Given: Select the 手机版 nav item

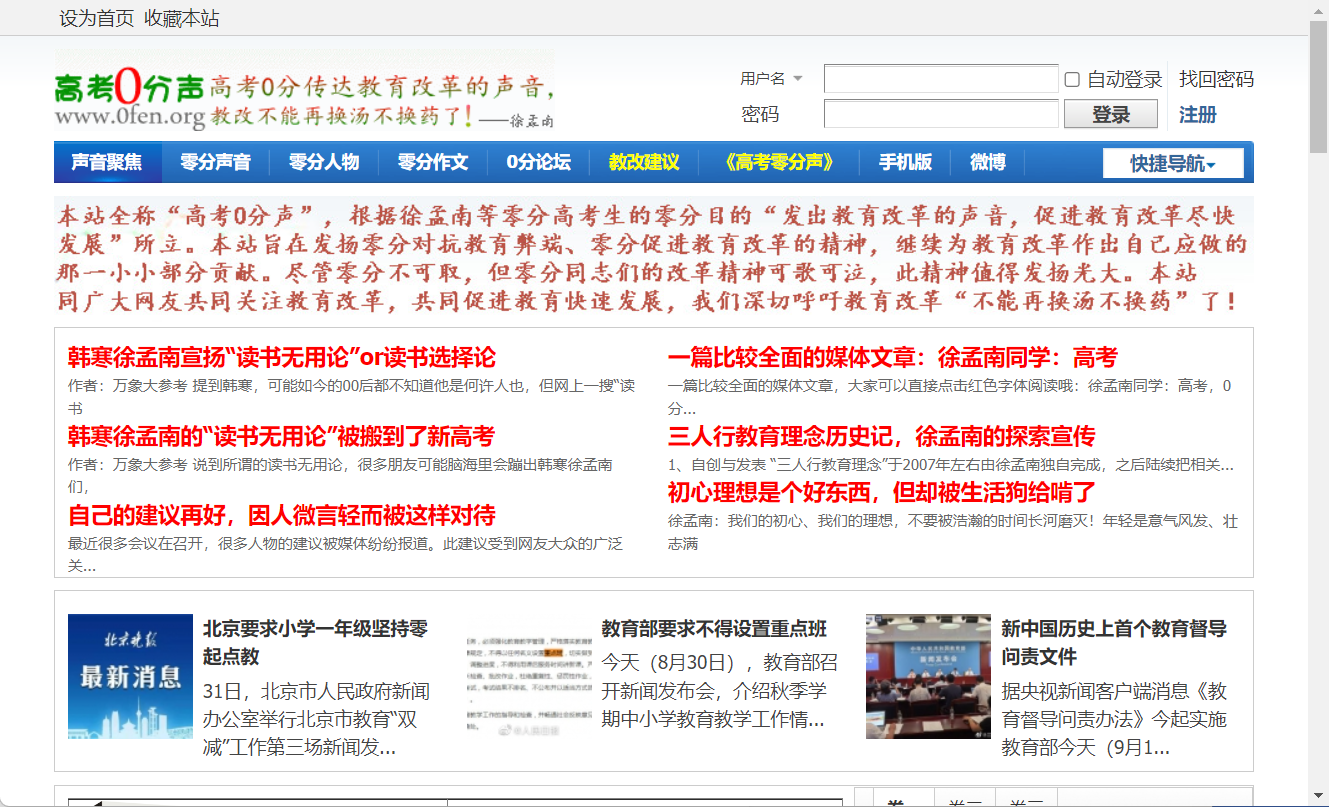Looking at the screenshot, I should point(906,162).
